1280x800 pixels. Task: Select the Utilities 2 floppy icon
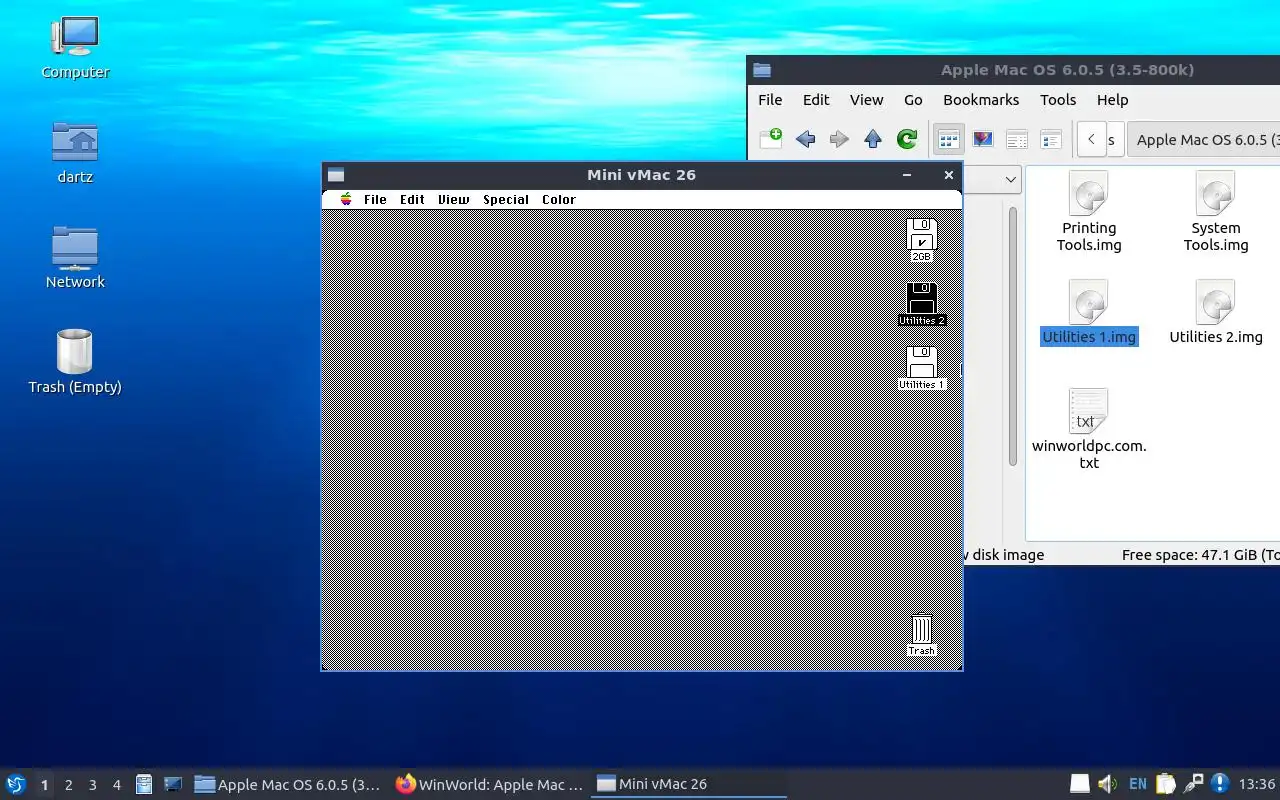click(x=921, y=304)
